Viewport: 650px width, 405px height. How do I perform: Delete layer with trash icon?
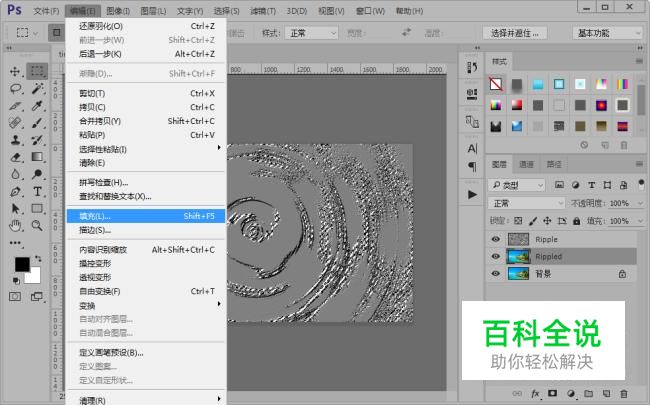623,393
